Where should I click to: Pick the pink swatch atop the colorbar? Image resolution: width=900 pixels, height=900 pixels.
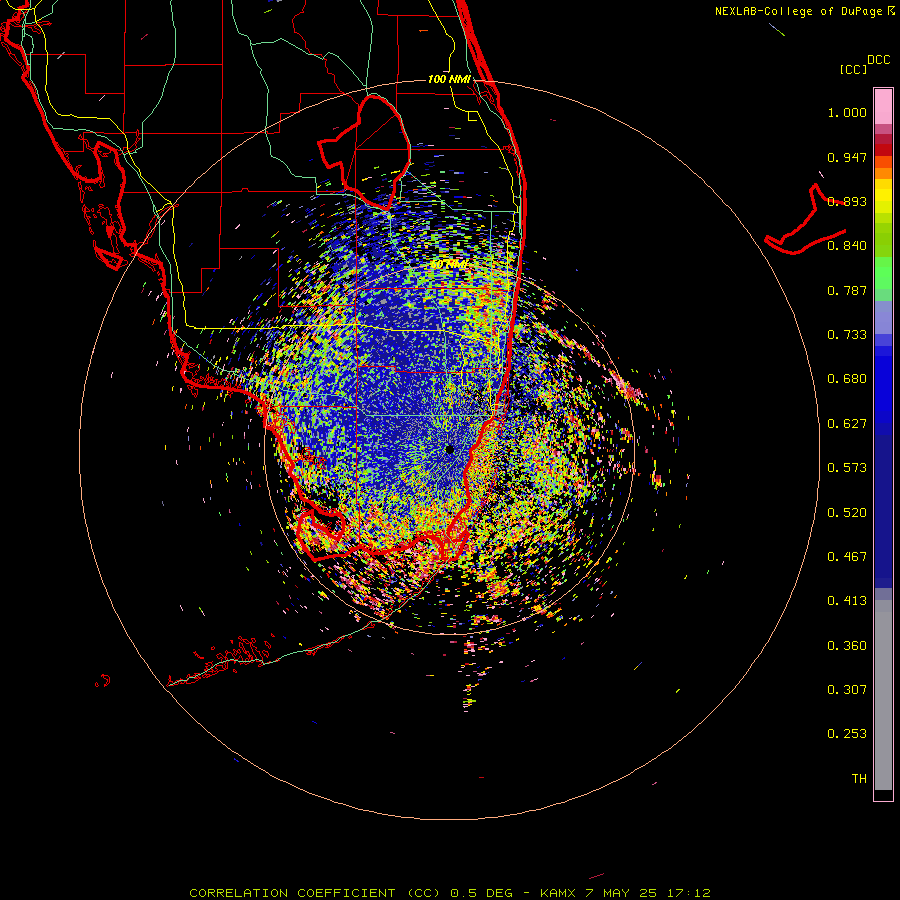[883, 106]
